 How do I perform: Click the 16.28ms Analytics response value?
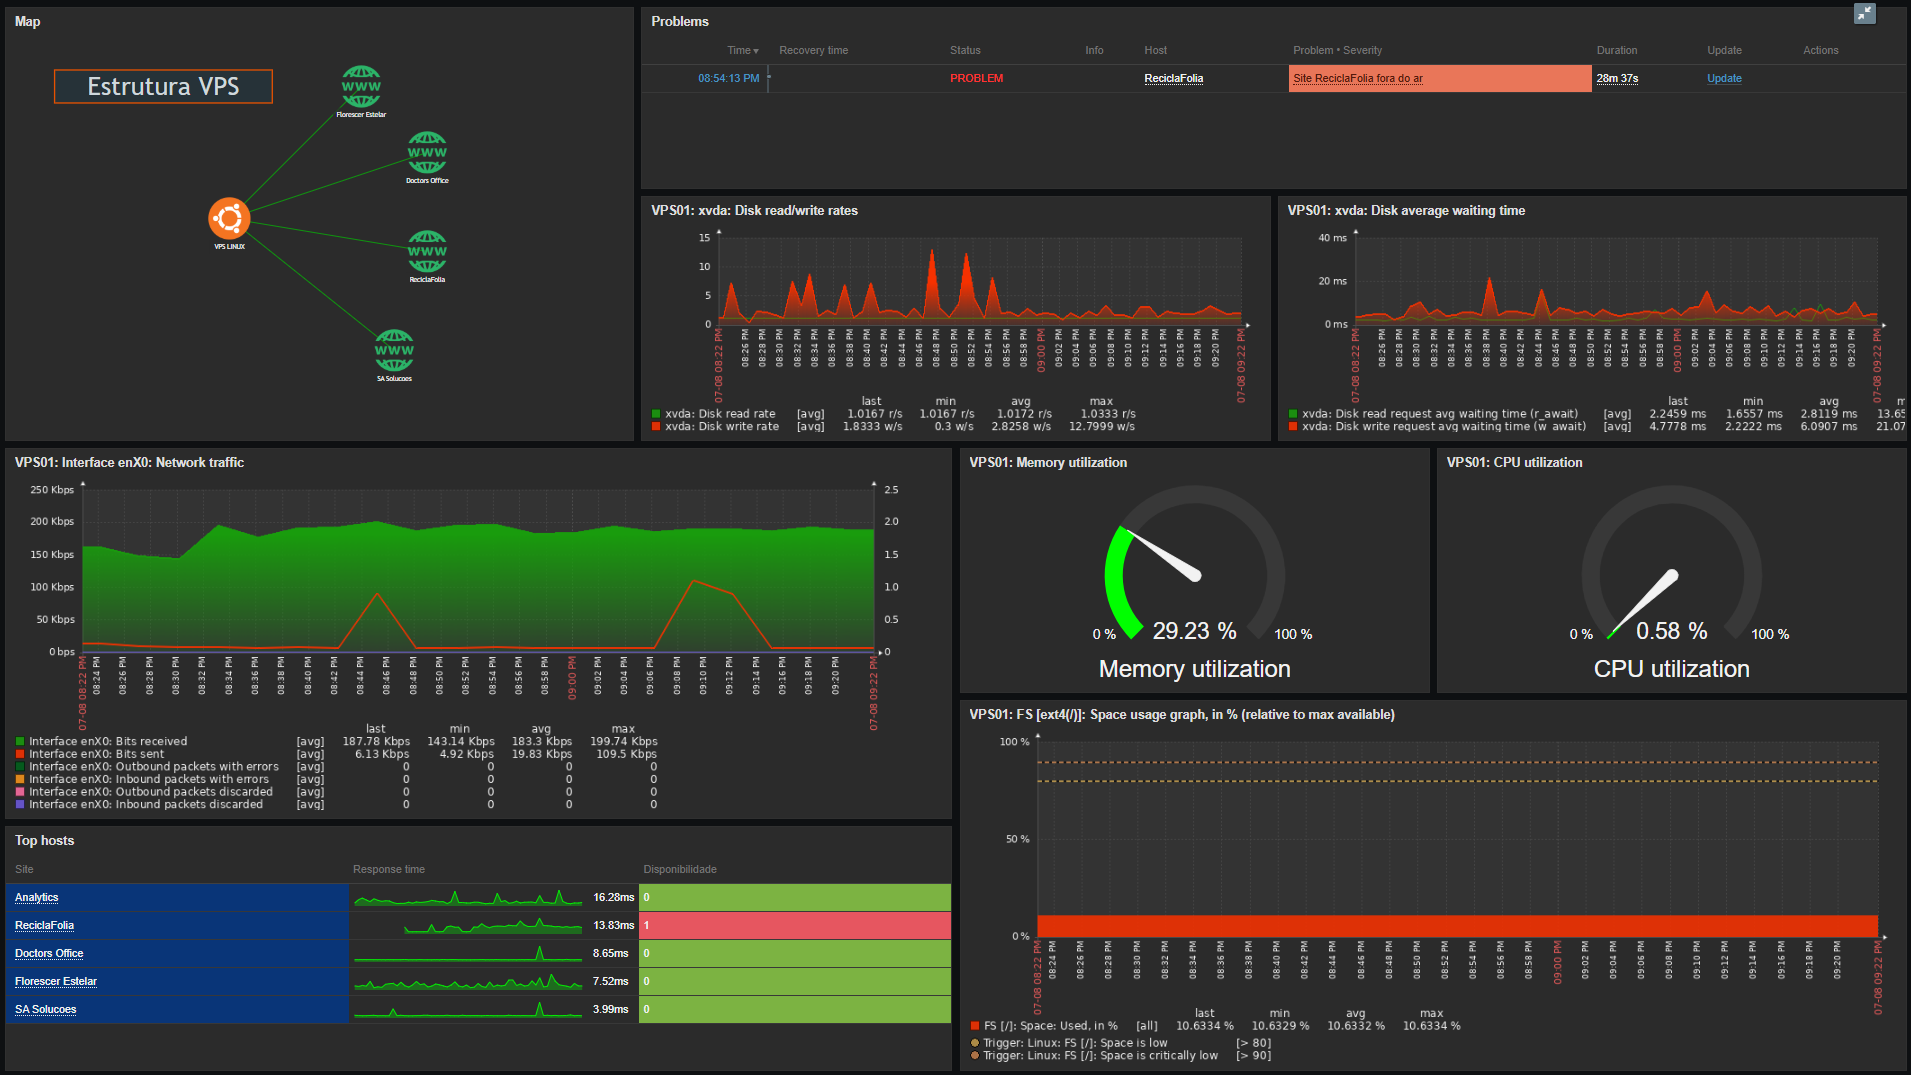(x=613, y=898)
